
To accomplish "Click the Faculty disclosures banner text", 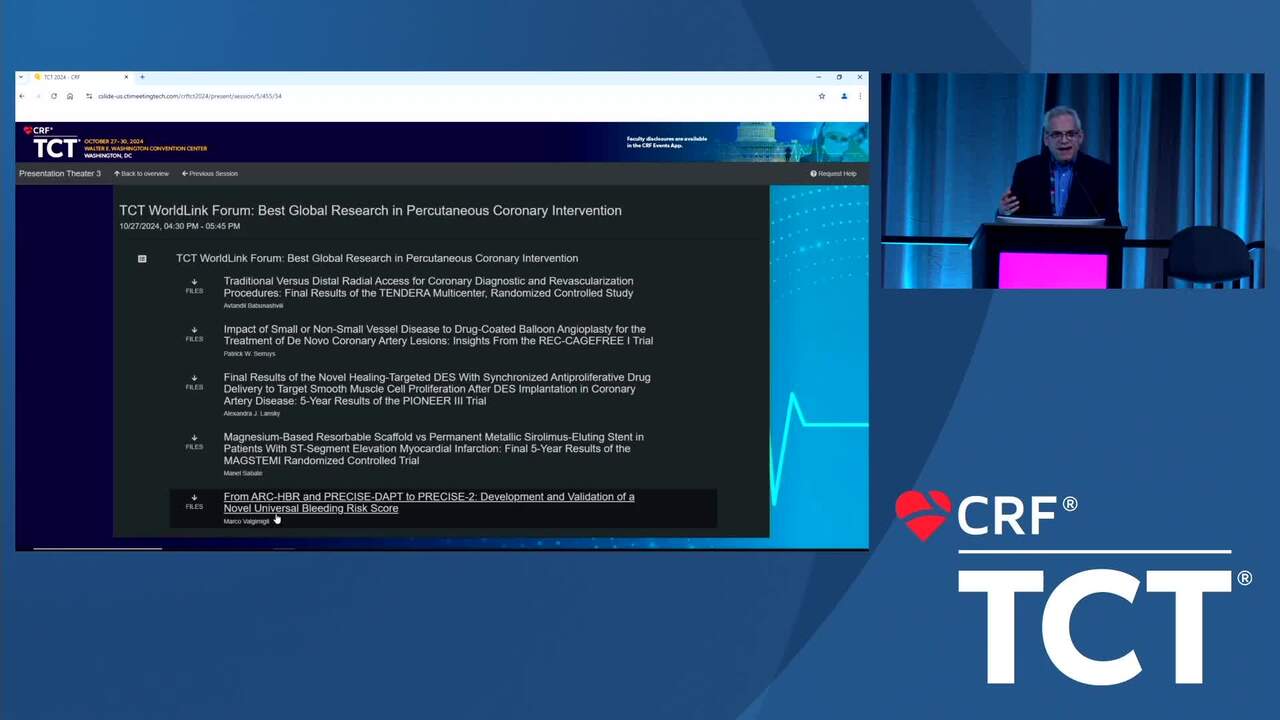I will click(x=667, y=142).
